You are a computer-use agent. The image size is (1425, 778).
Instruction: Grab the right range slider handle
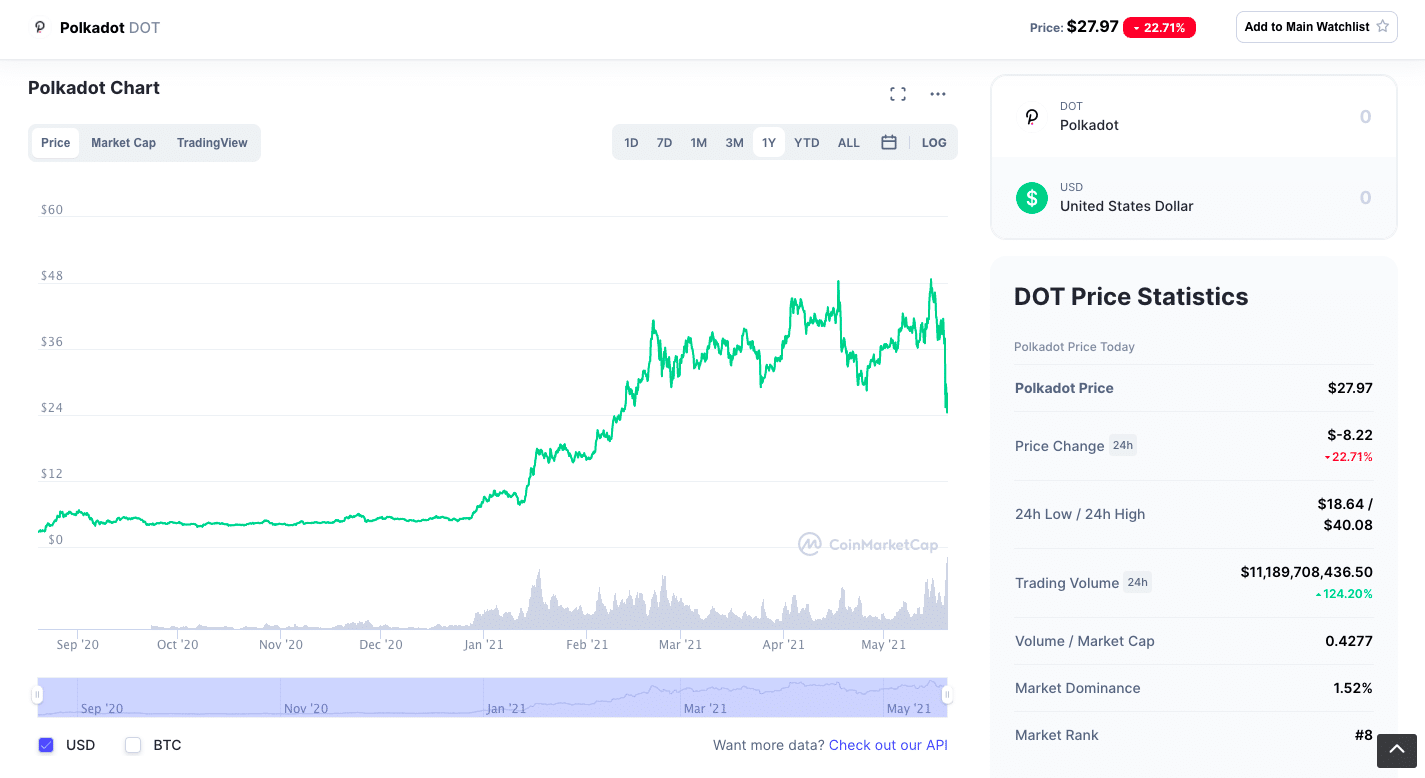click(947, 695)
